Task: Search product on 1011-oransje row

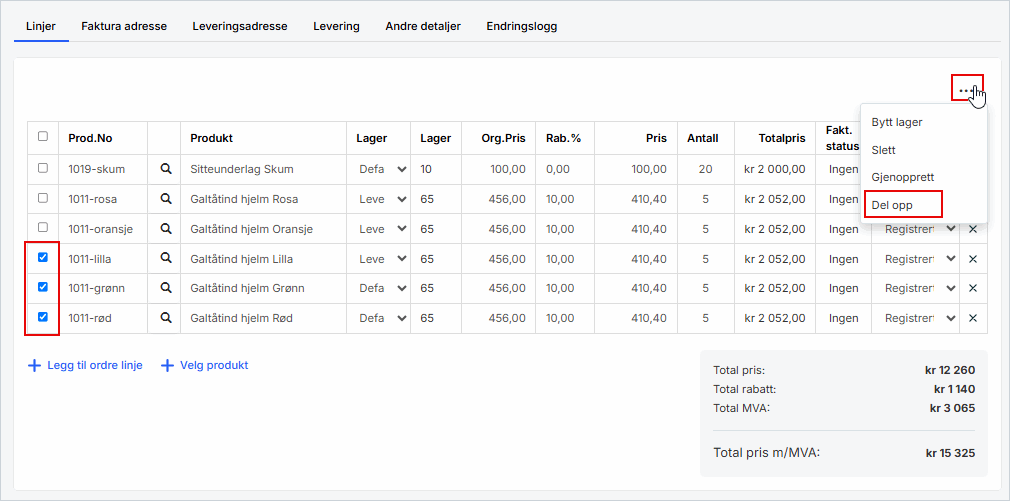Action: click(x=166, y=229)
